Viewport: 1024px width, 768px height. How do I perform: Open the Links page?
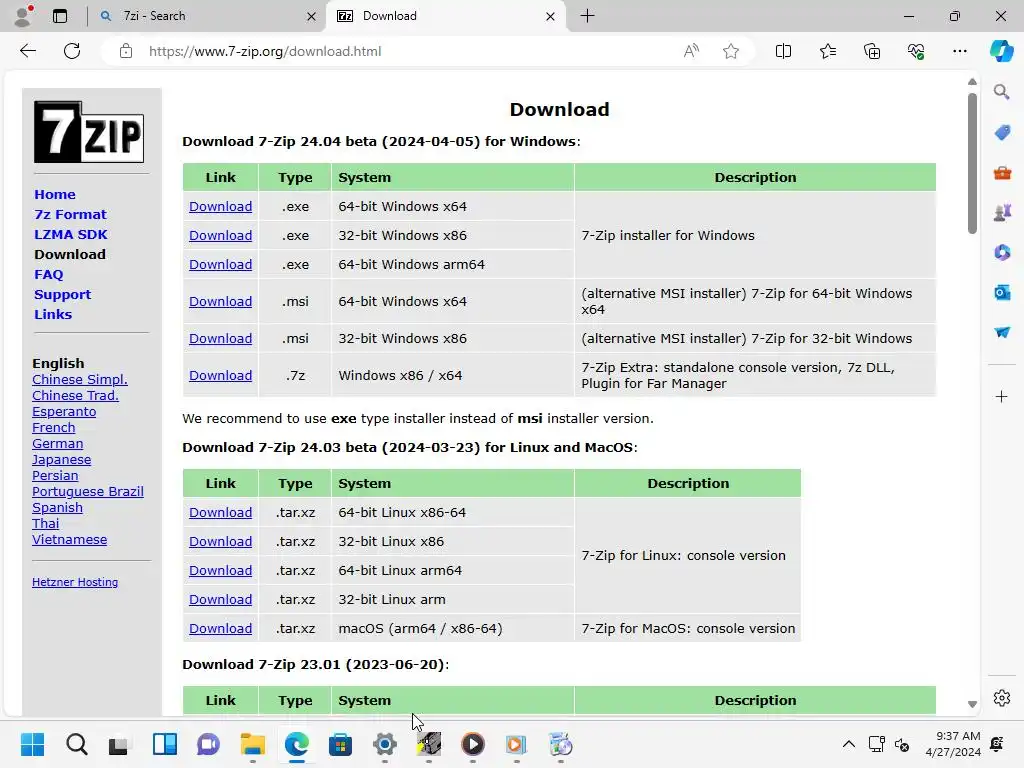click(53, 314)
